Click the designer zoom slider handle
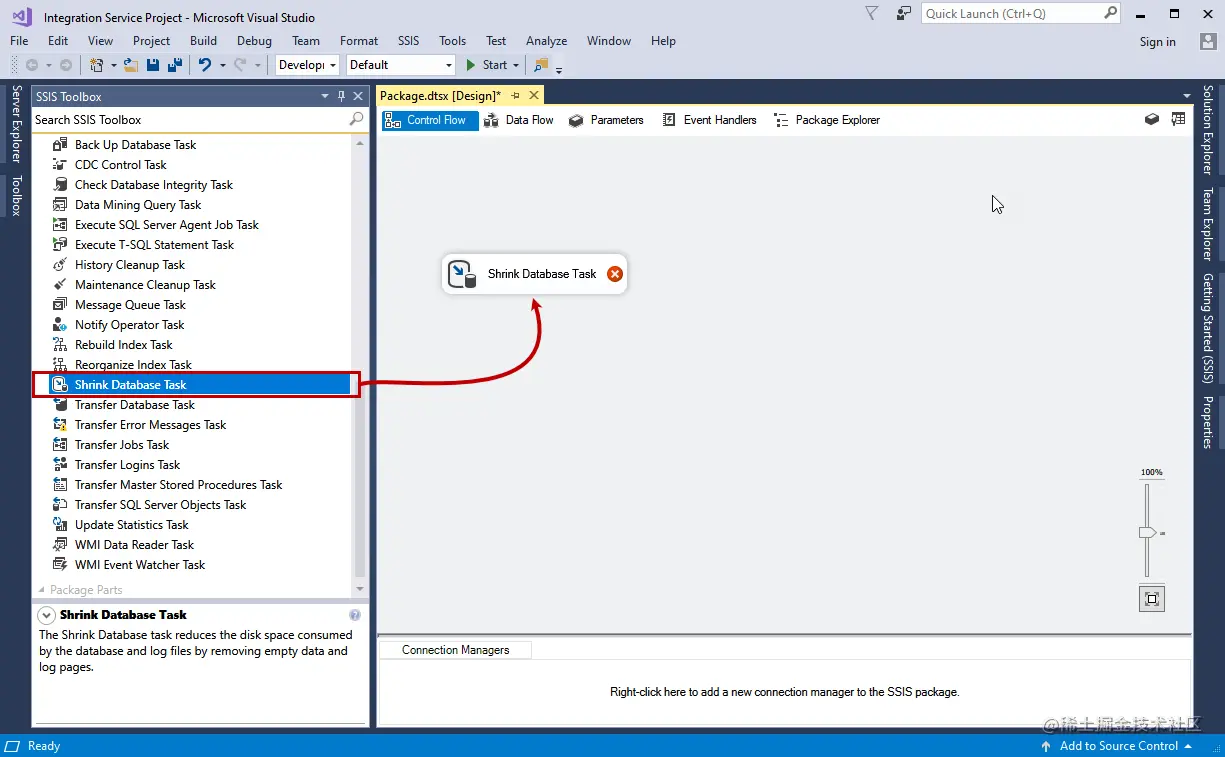This screenshot has width=1225, height=757. click(1148, 533)
